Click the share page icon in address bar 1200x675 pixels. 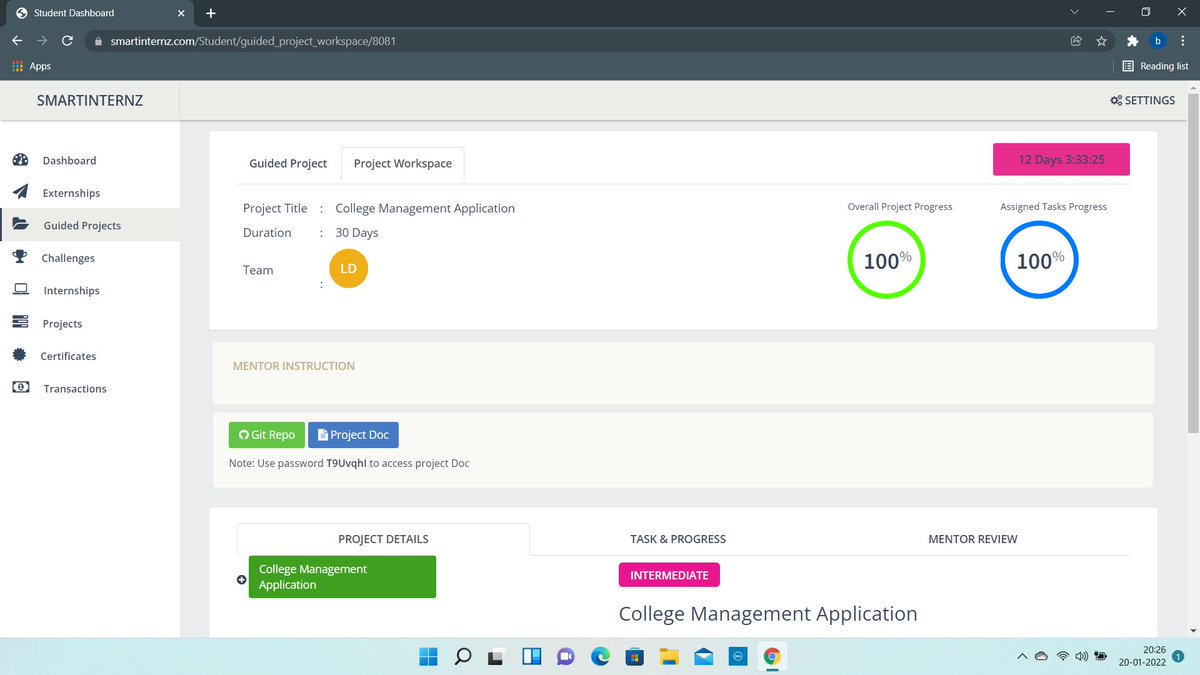[1076, 41]
